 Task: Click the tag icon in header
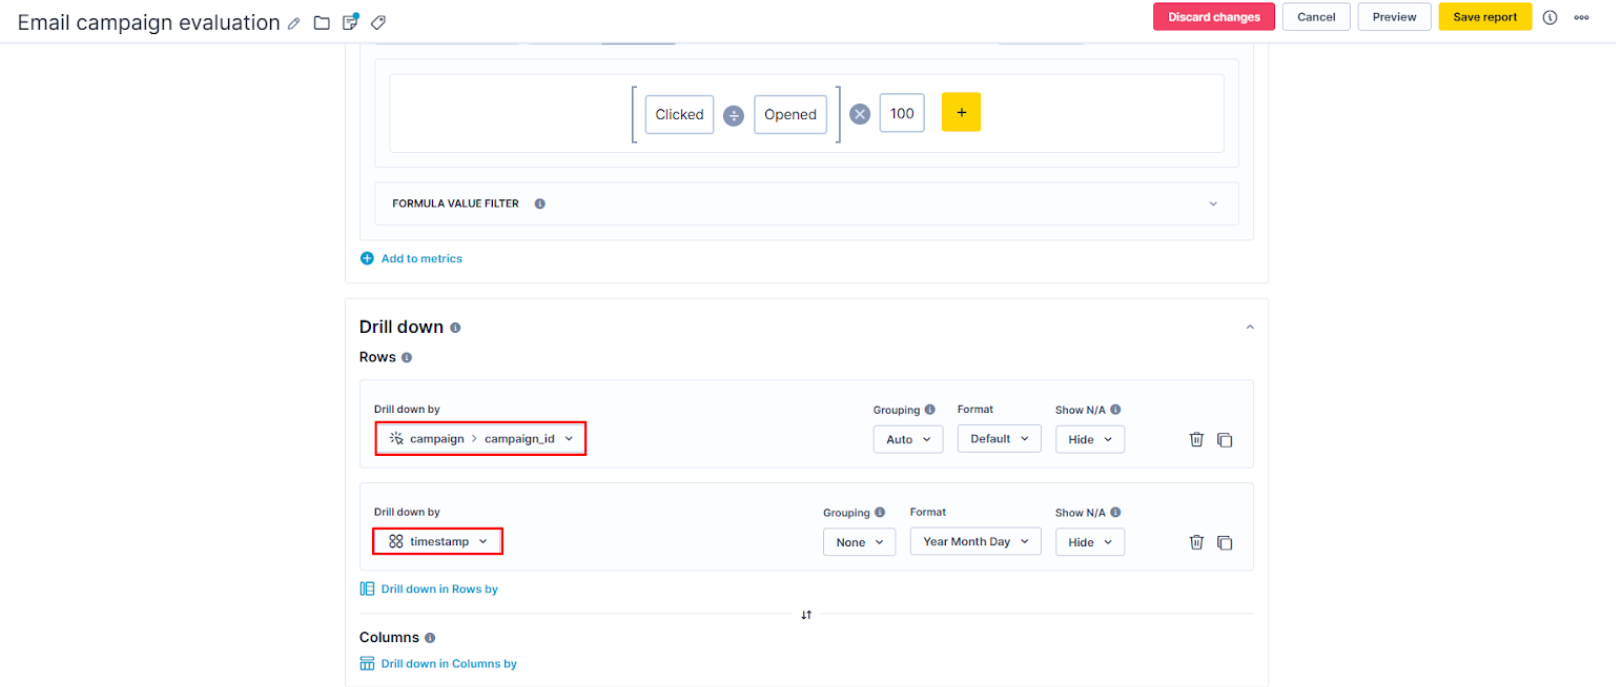point(378,23)
